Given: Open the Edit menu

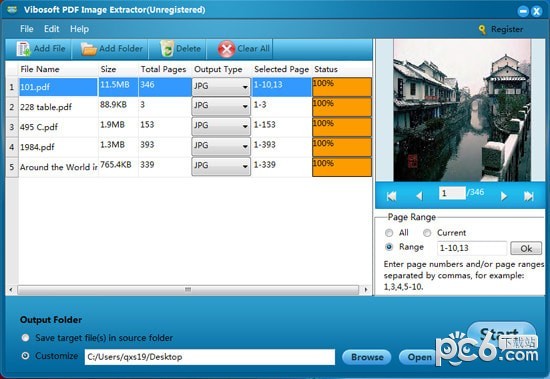Looking at the screenshot, I should (52, 29).
